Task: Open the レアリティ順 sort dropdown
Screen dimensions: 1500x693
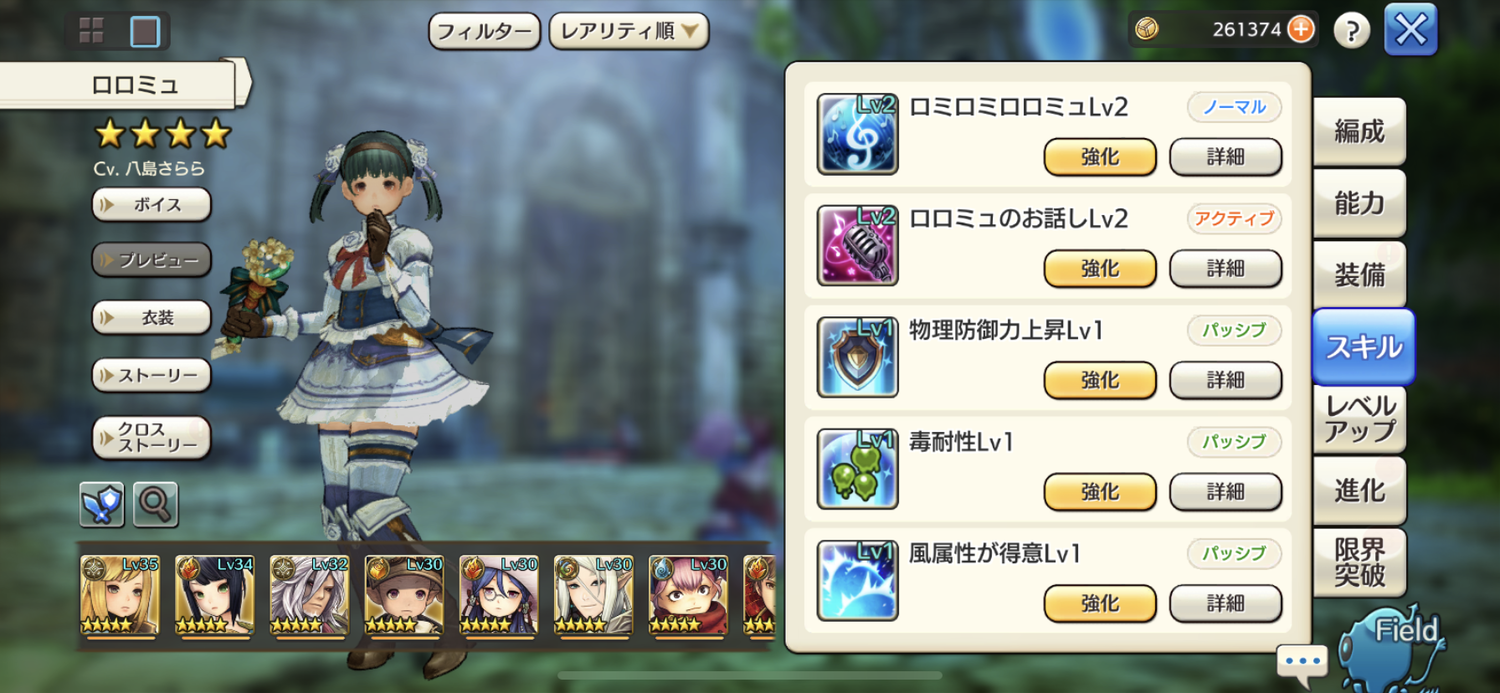Action: (629, 31)
